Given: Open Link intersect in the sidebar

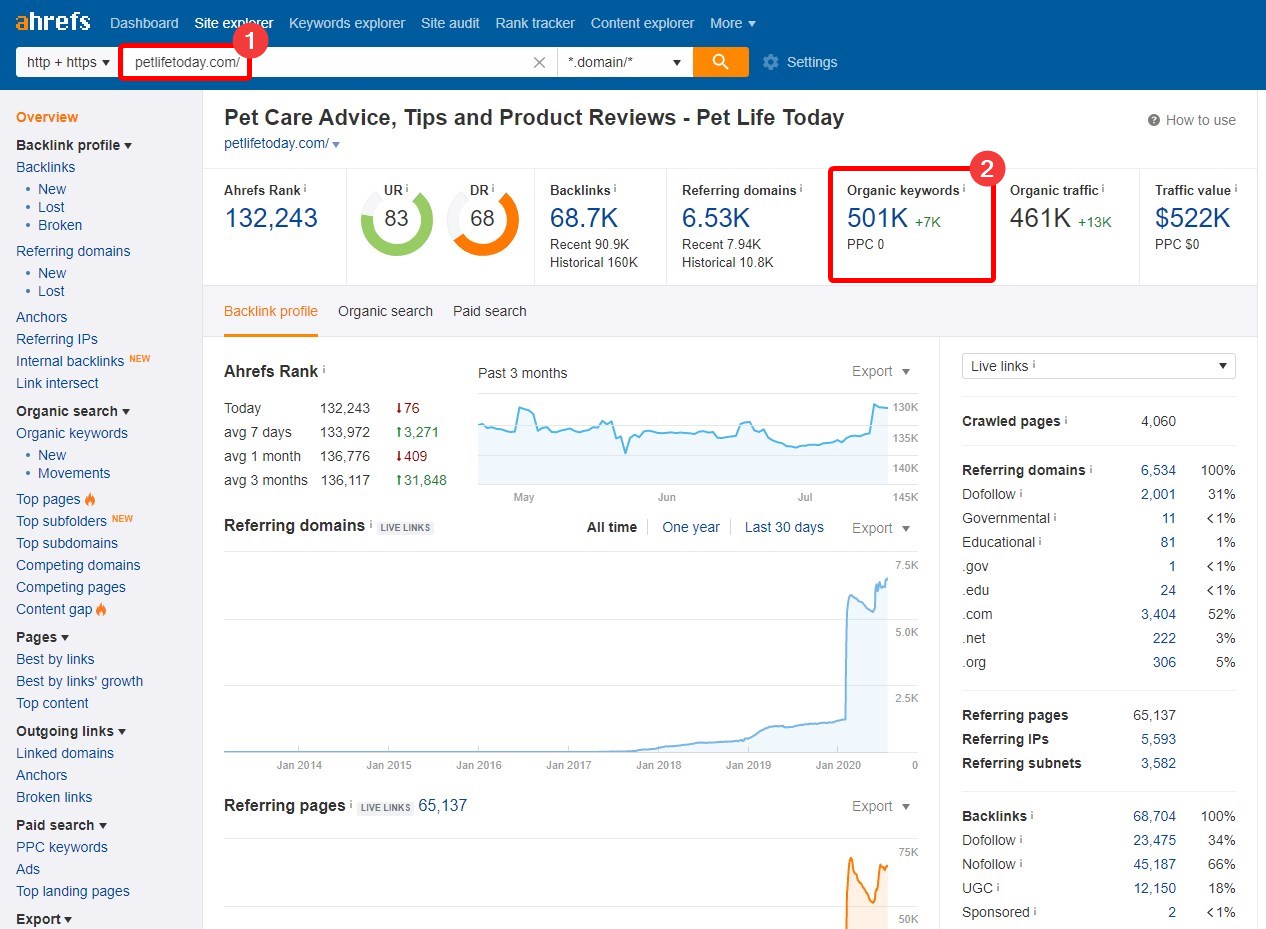Looking at the screenshot, I should 57,383.
